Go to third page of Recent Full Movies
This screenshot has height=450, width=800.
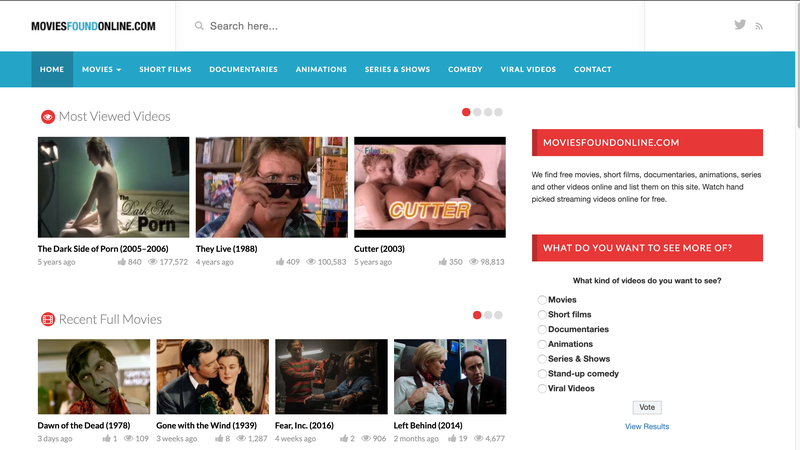coord(498,315)
